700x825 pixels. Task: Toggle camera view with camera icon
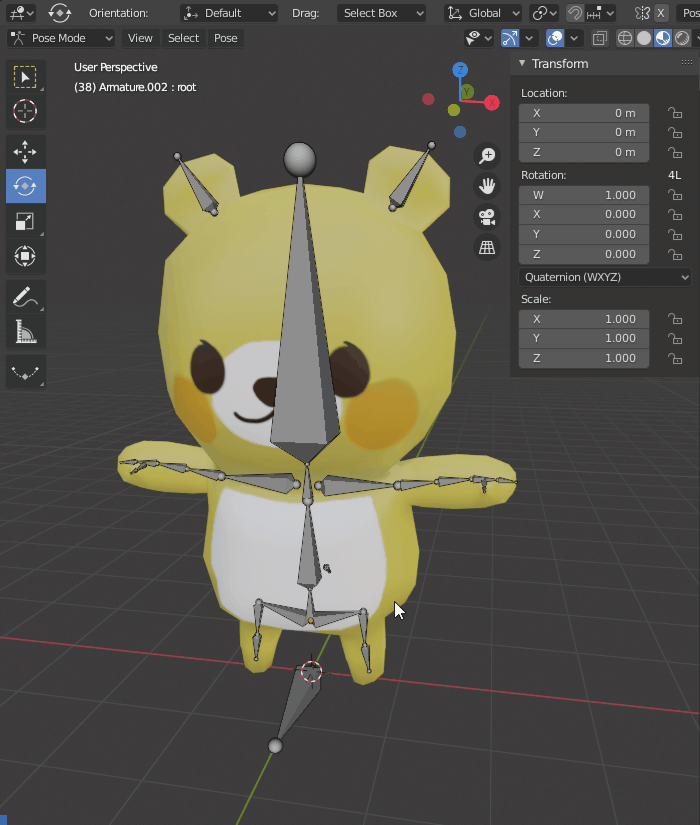coord(487,217)
